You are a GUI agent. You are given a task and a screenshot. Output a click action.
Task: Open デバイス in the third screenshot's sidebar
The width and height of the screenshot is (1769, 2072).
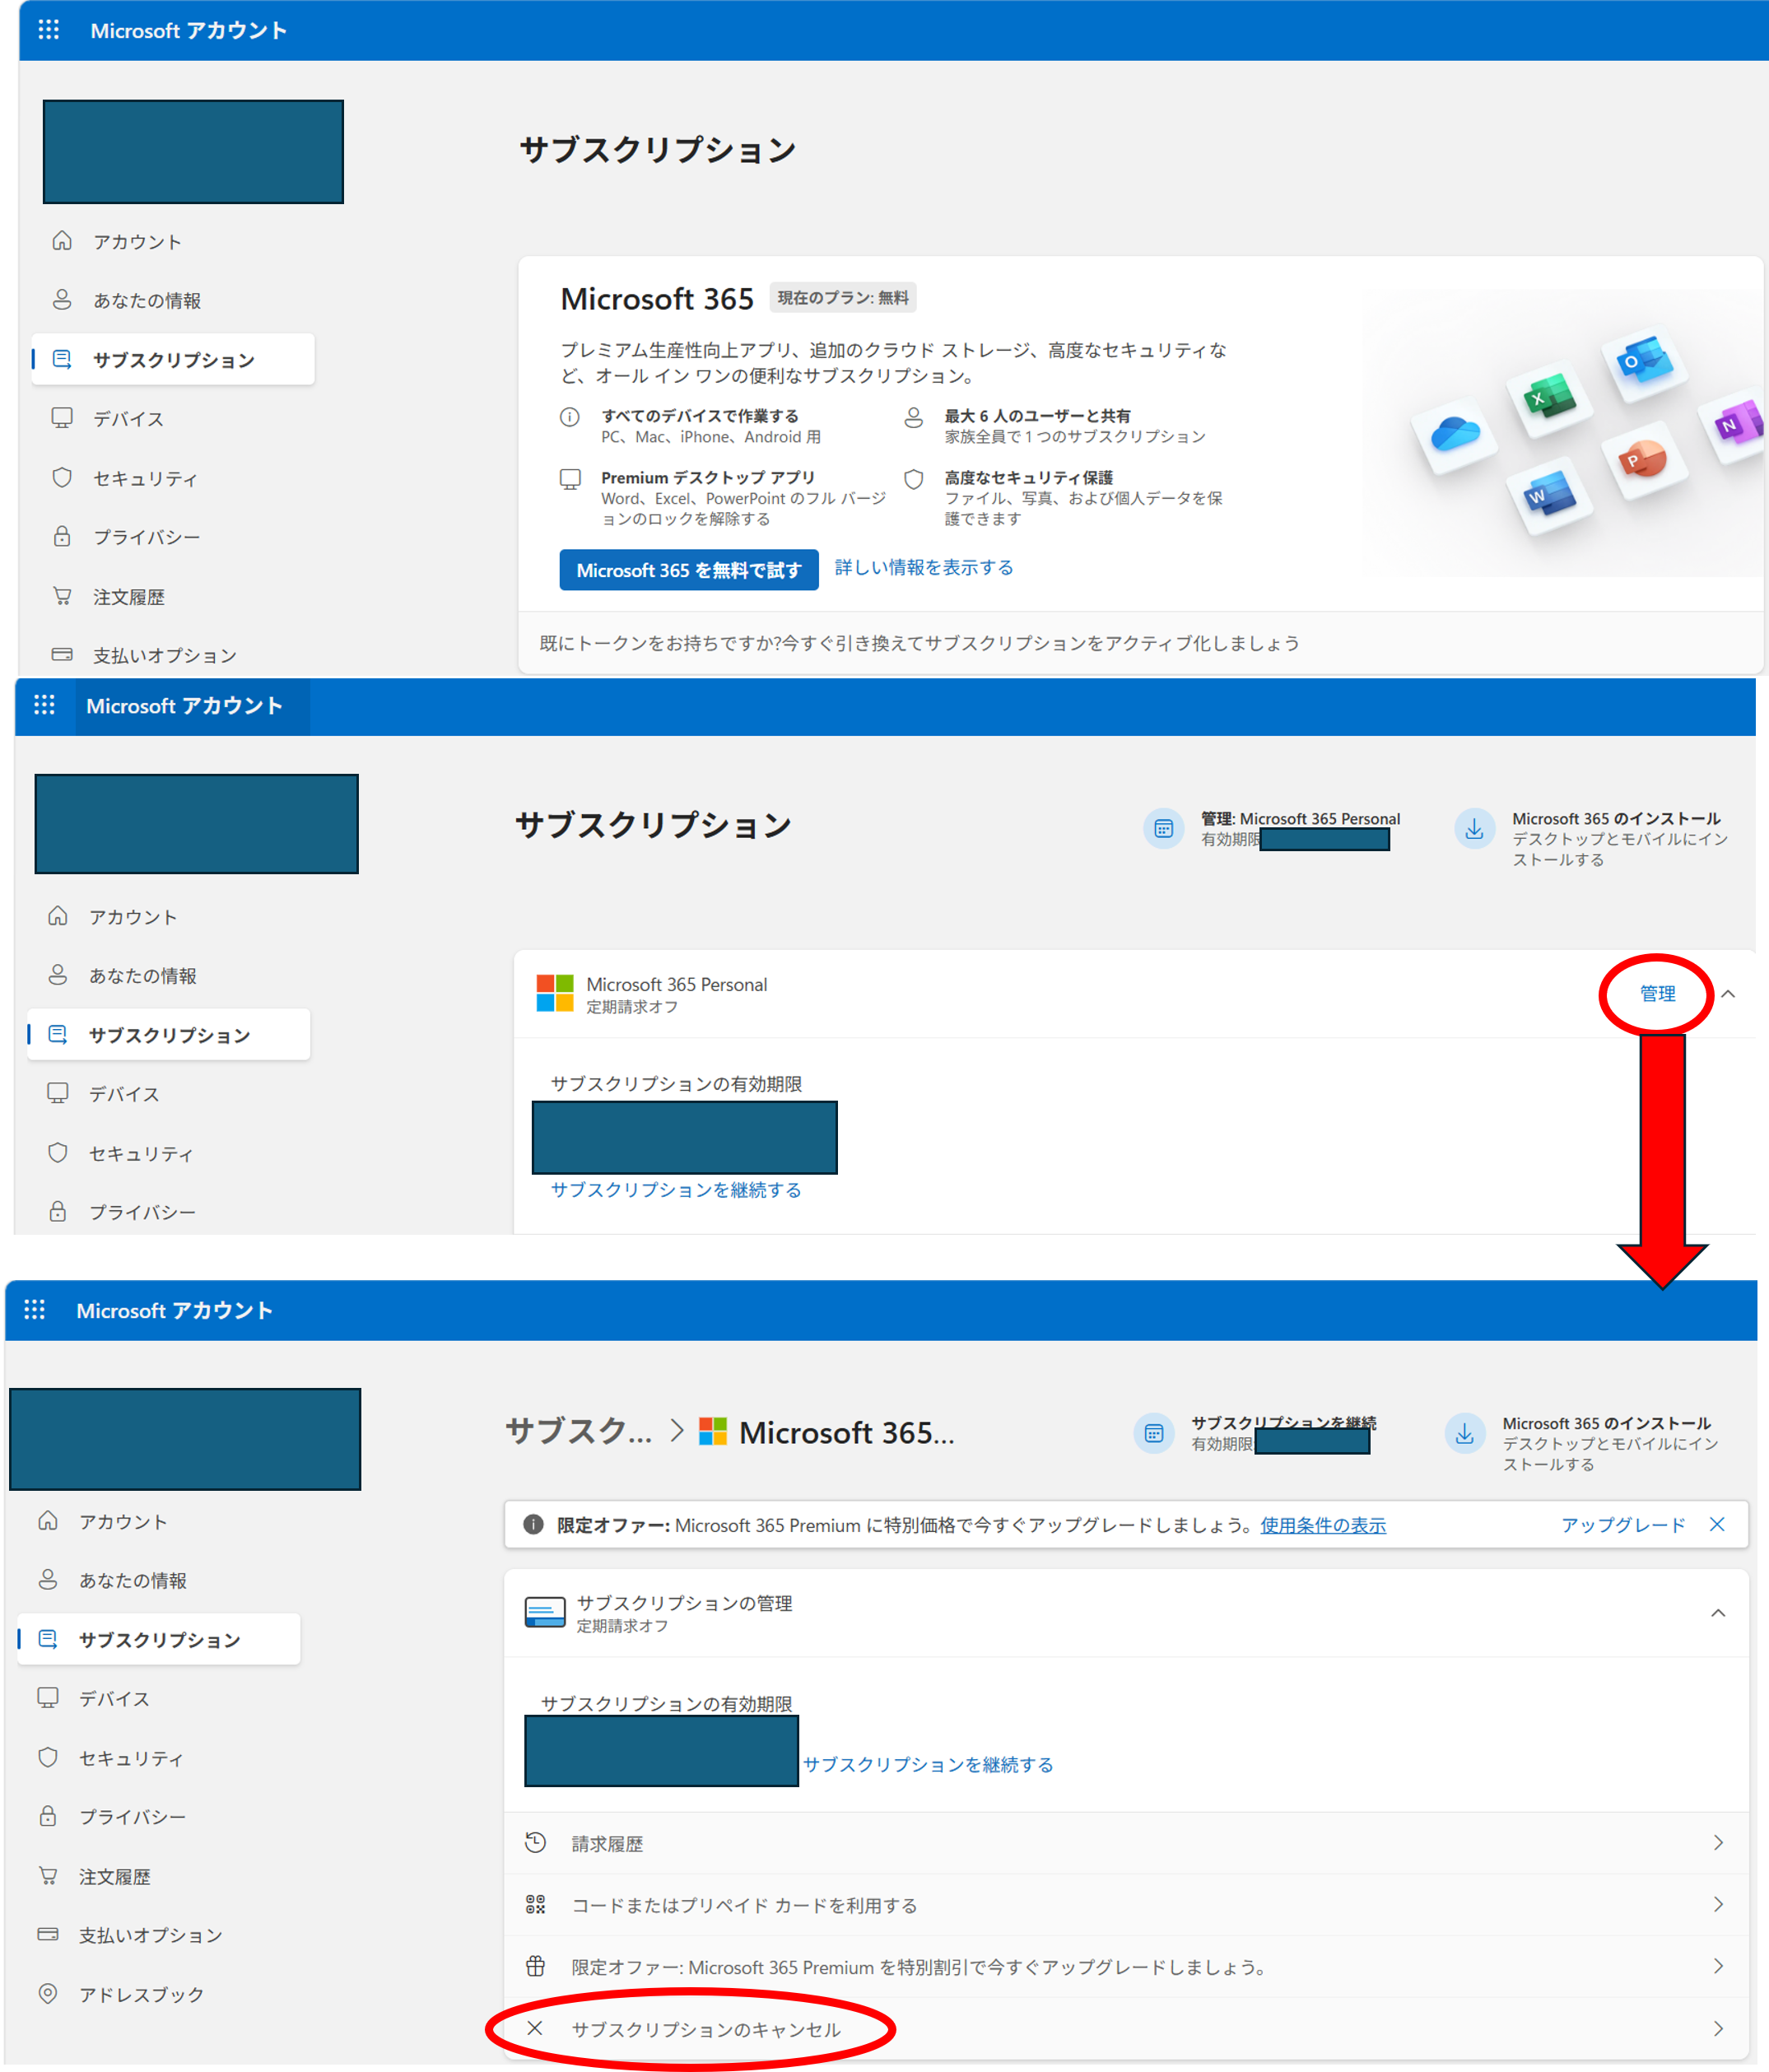[x=115, y=1699]
